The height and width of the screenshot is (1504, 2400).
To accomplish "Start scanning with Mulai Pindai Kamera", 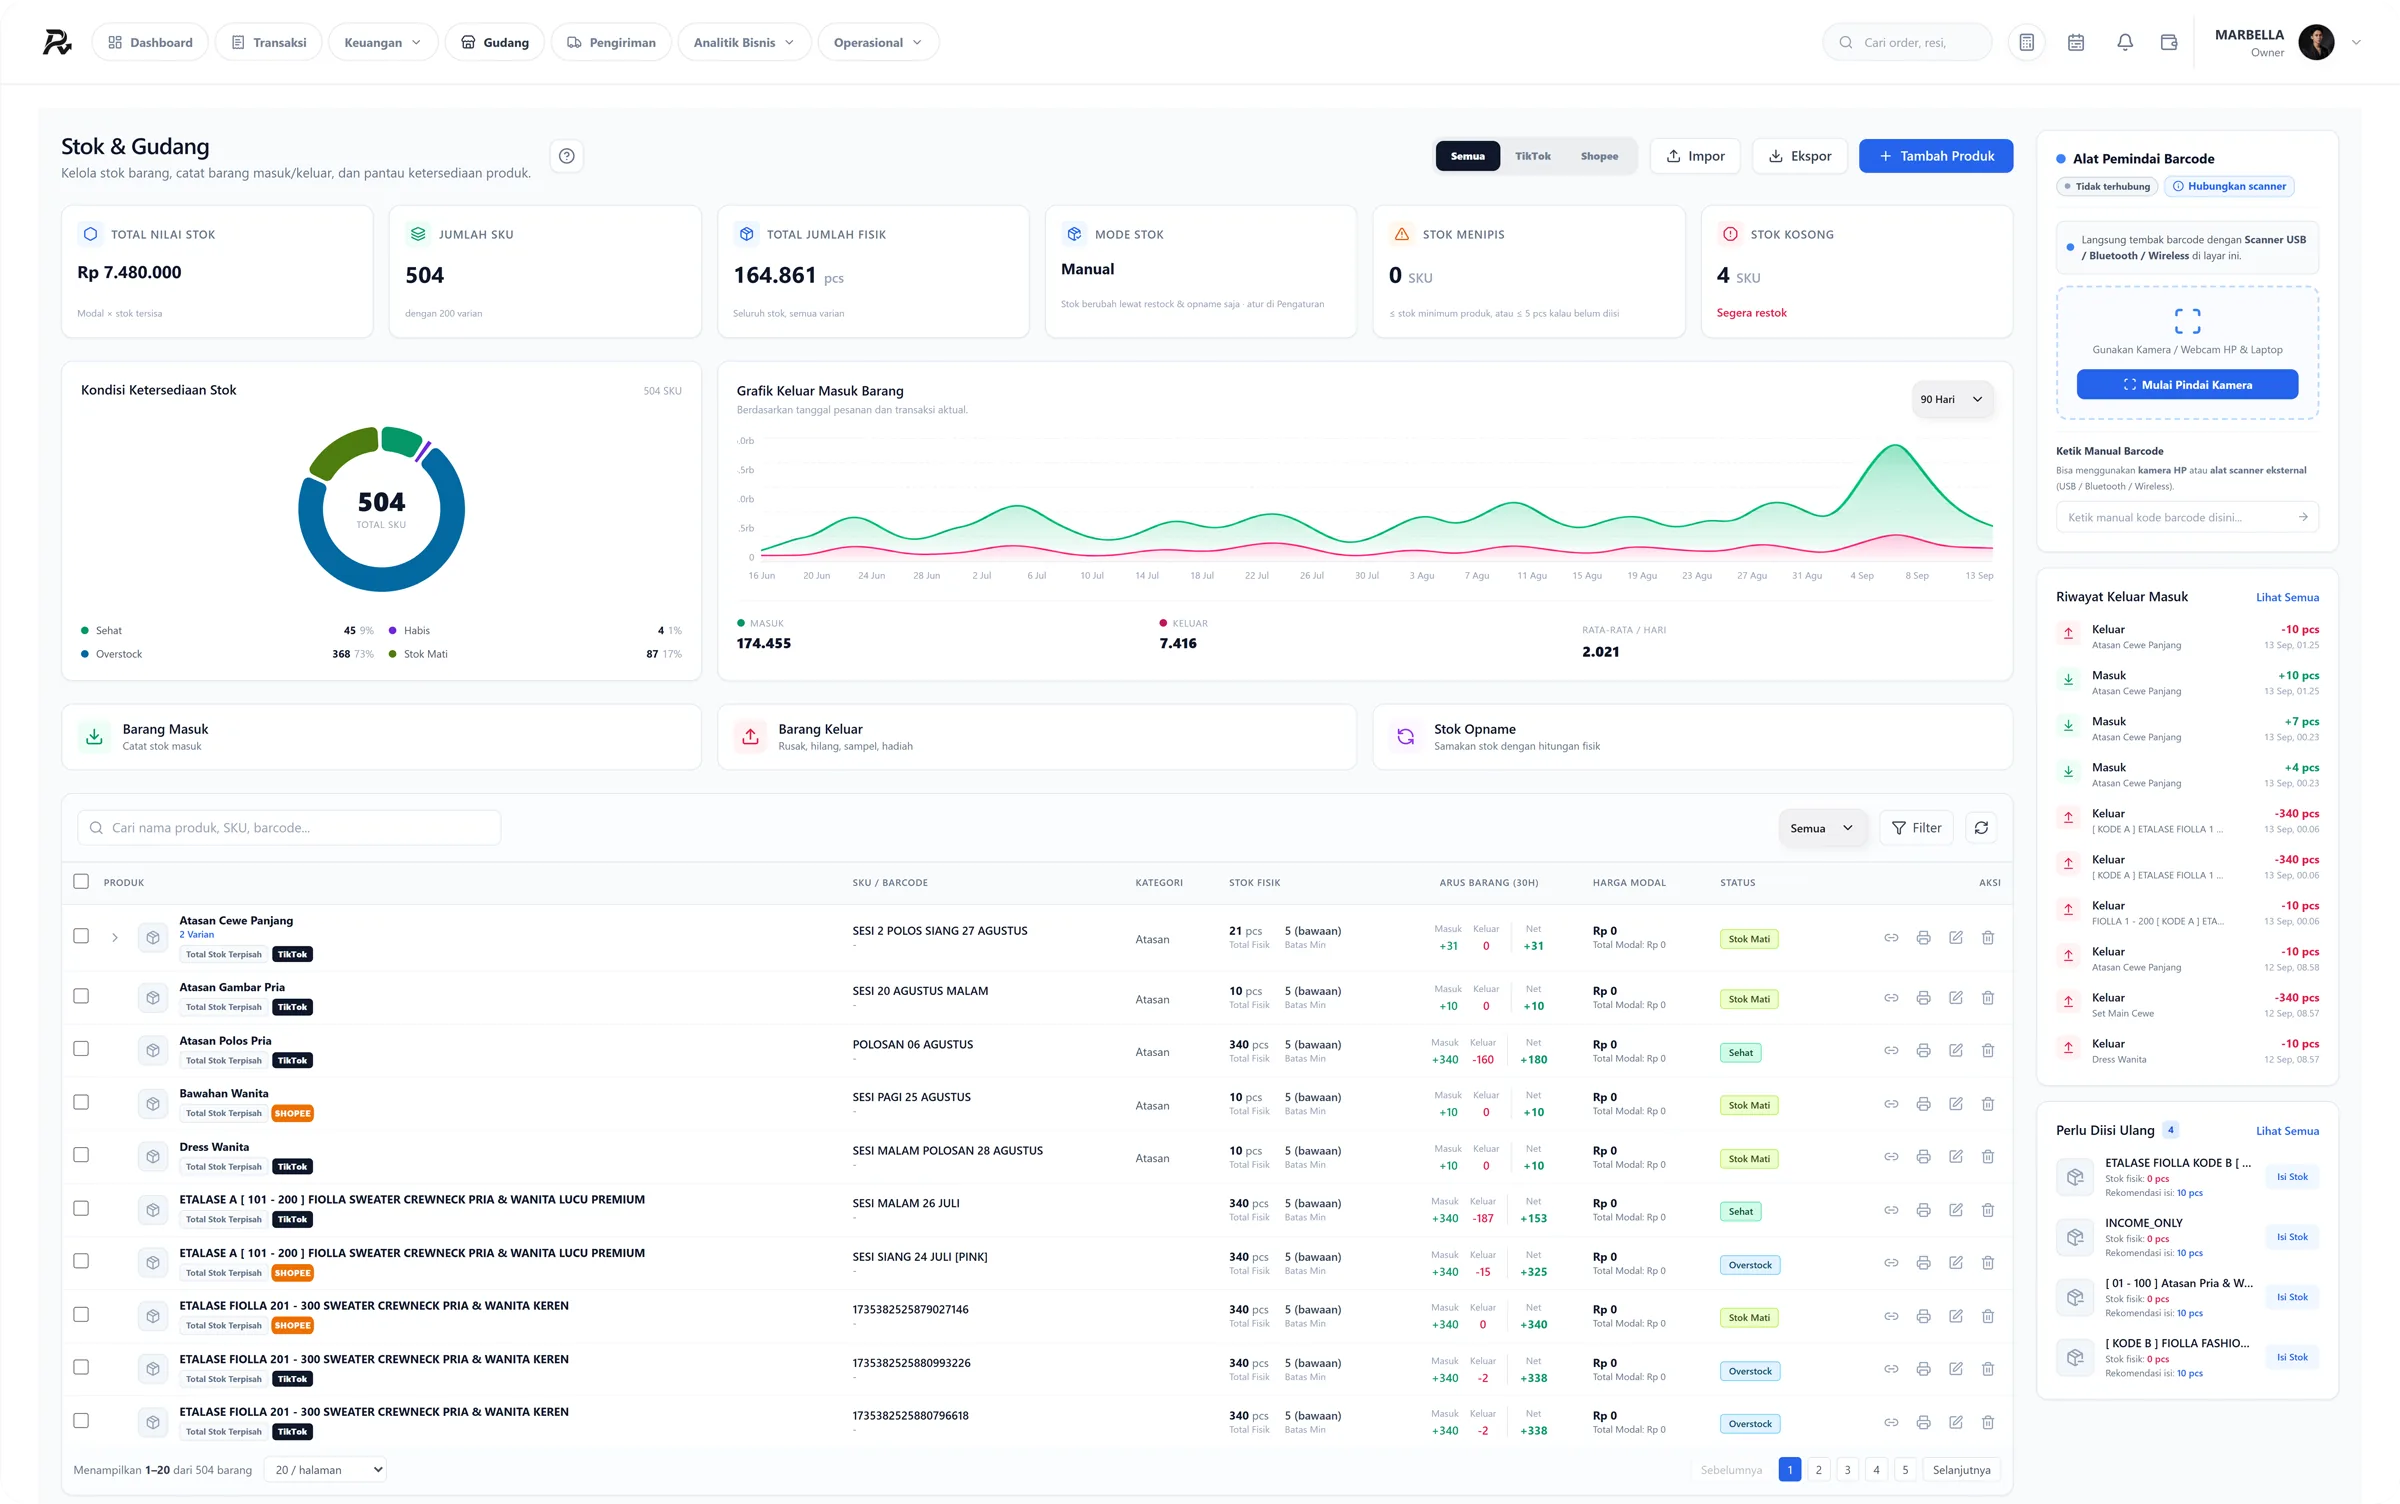I will (x=2187, y=385).
